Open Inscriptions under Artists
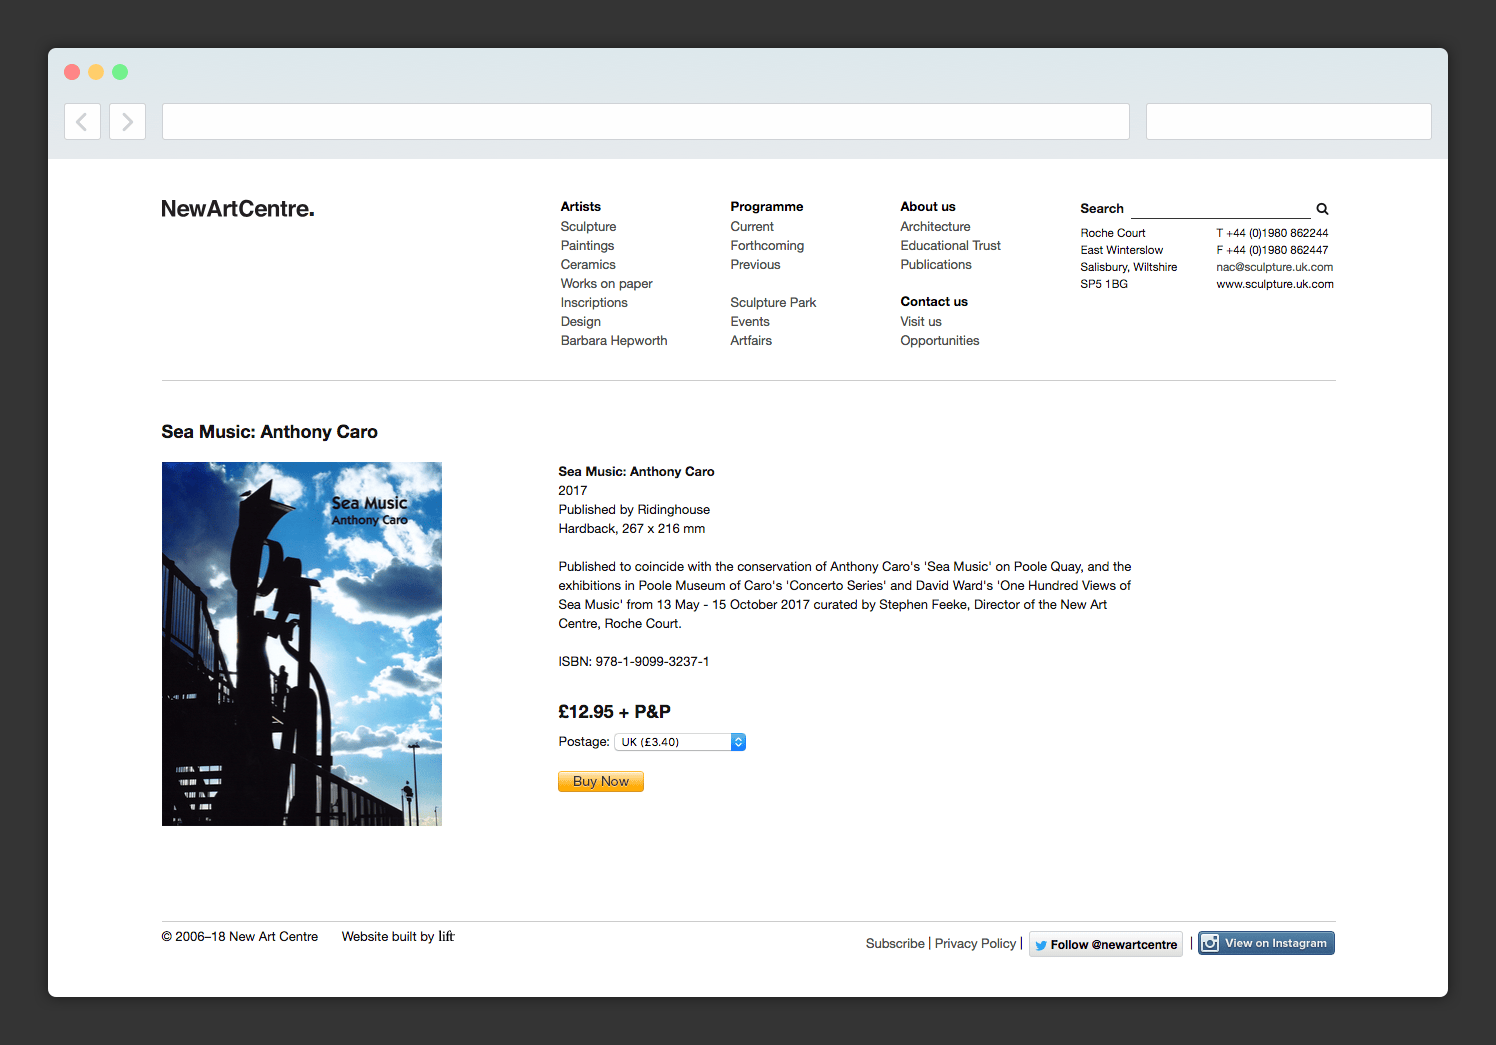1496x1045 pixels. tap(594, 302)
